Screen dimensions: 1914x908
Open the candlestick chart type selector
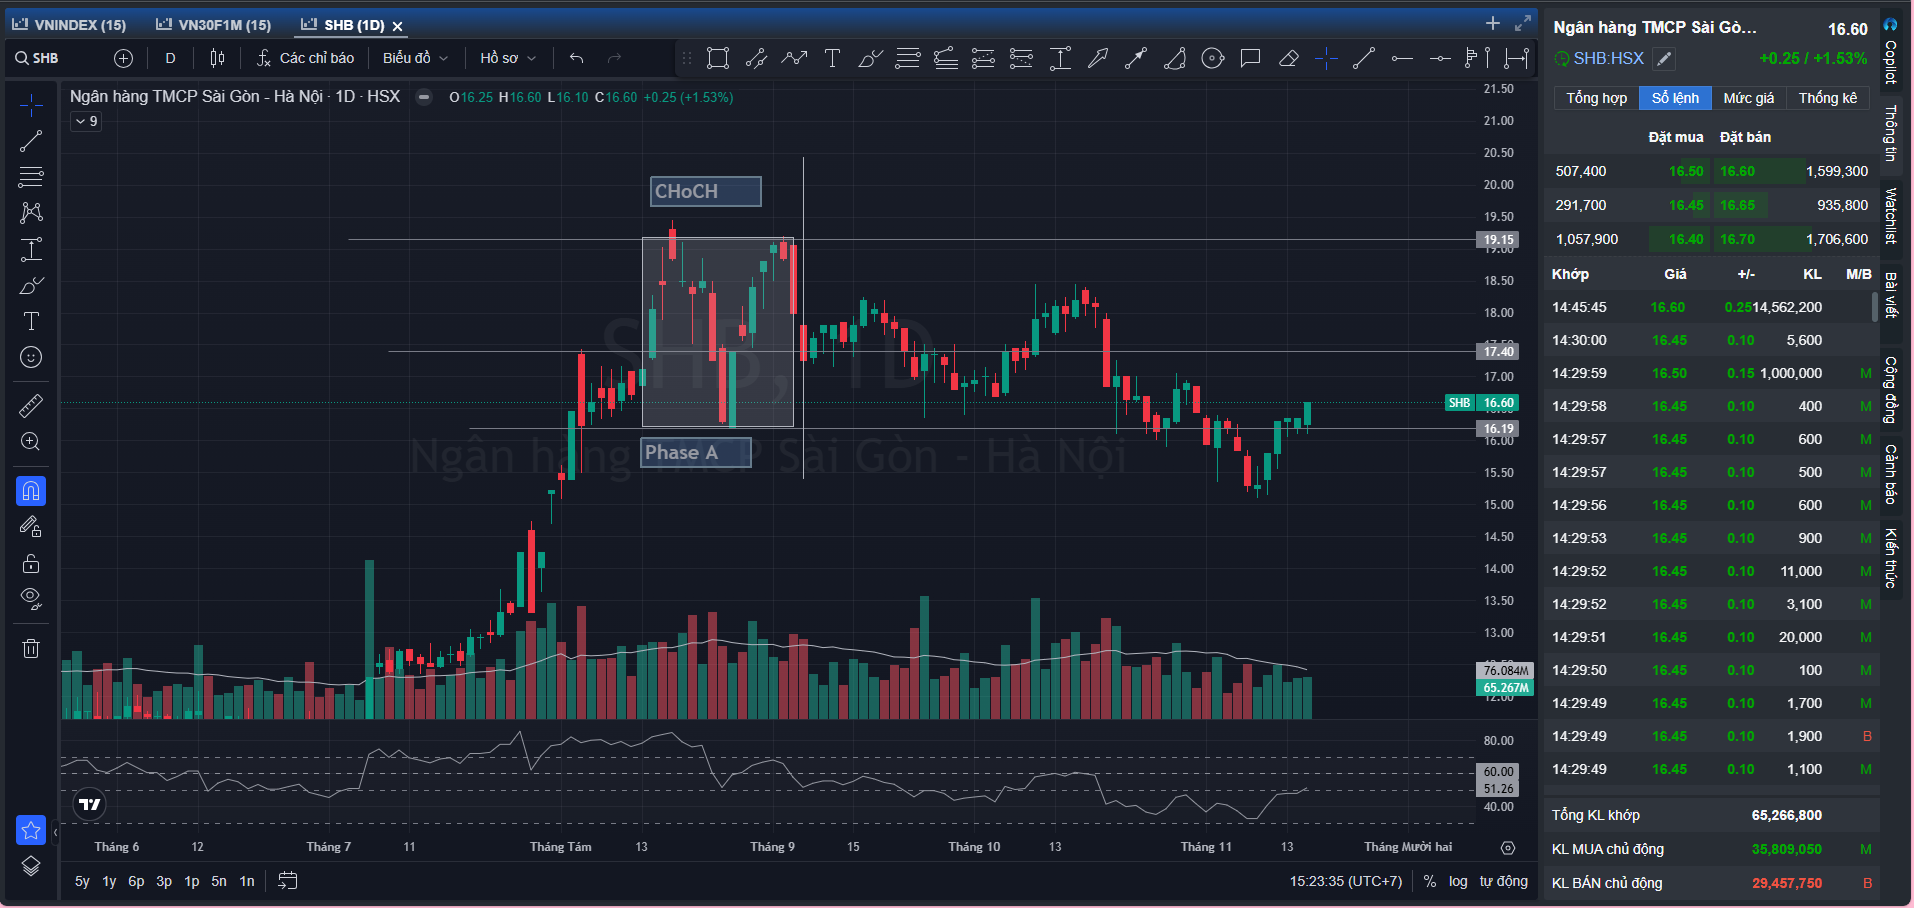pos(217,58)
